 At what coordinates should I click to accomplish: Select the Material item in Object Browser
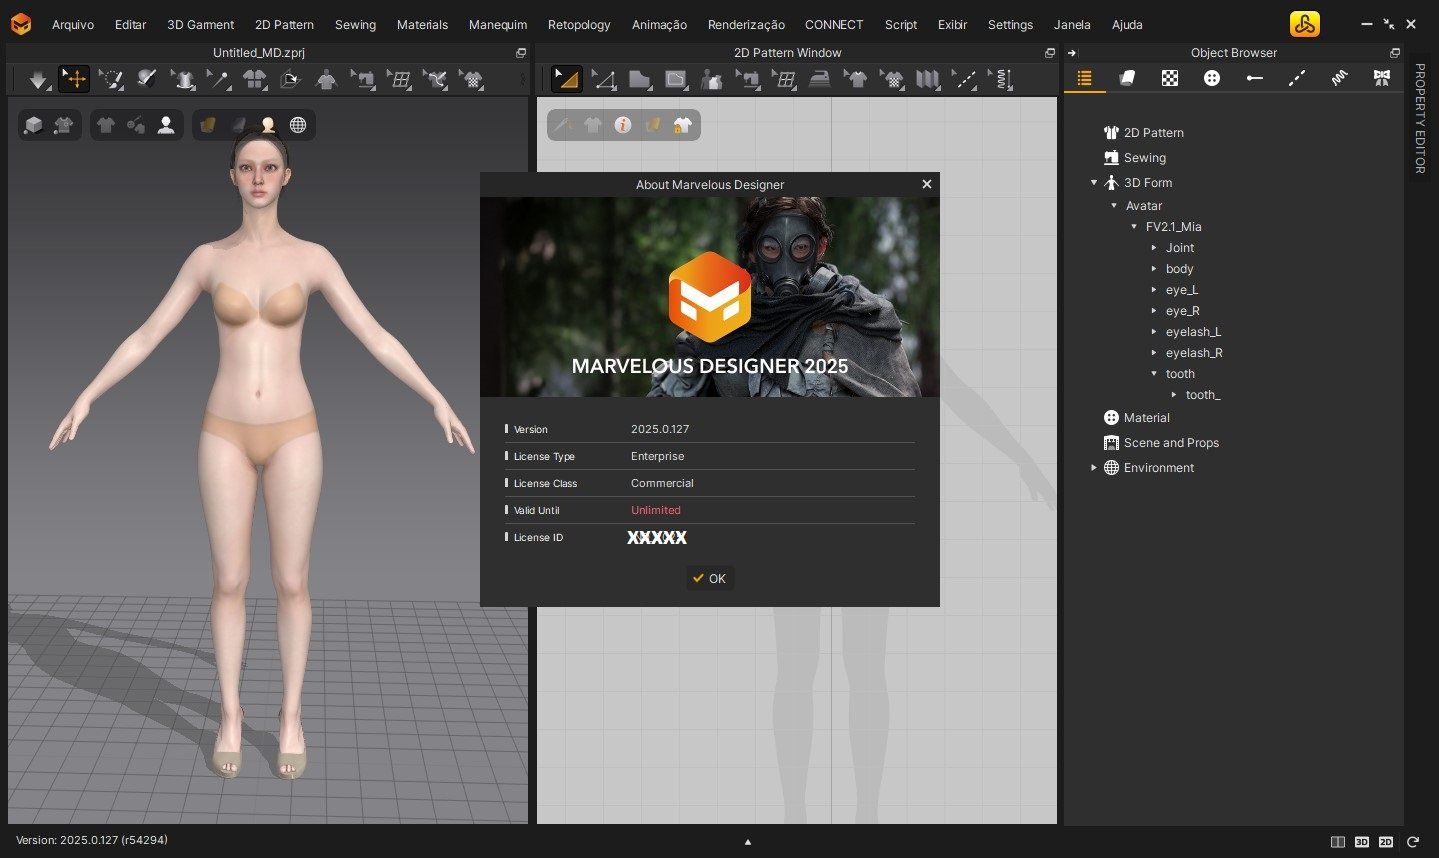[x=1146, y=418]
